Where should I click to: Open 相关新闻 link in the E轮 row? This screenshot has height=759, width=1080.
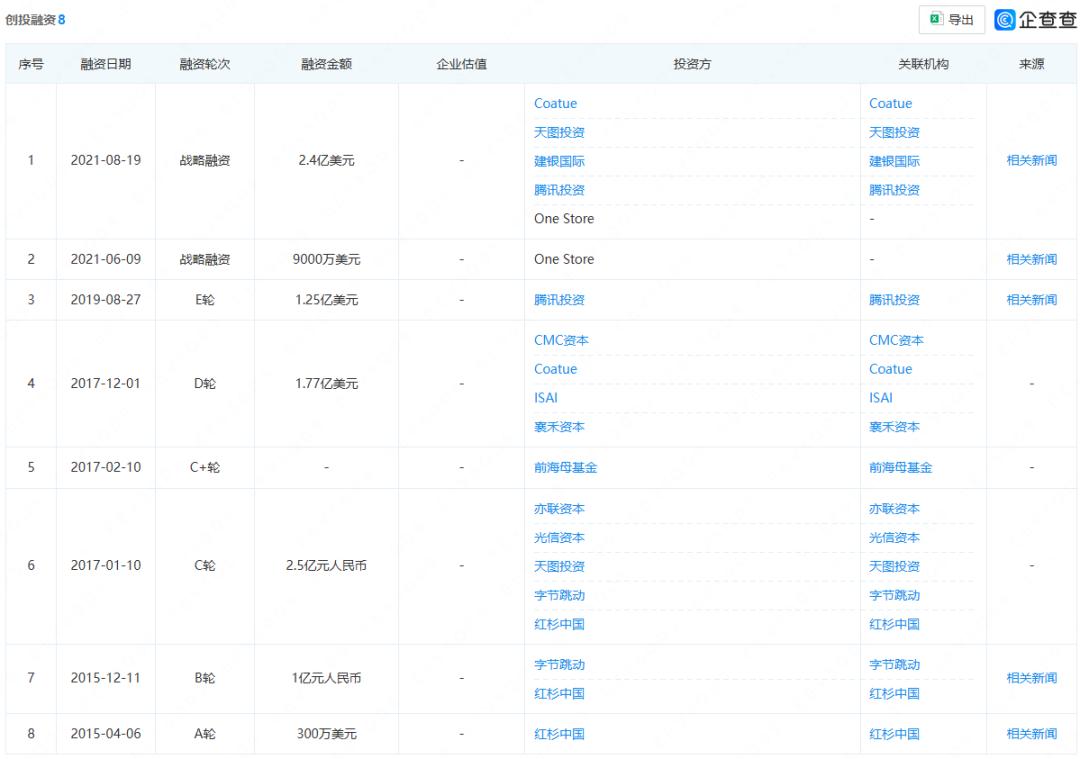(1031, 300)
